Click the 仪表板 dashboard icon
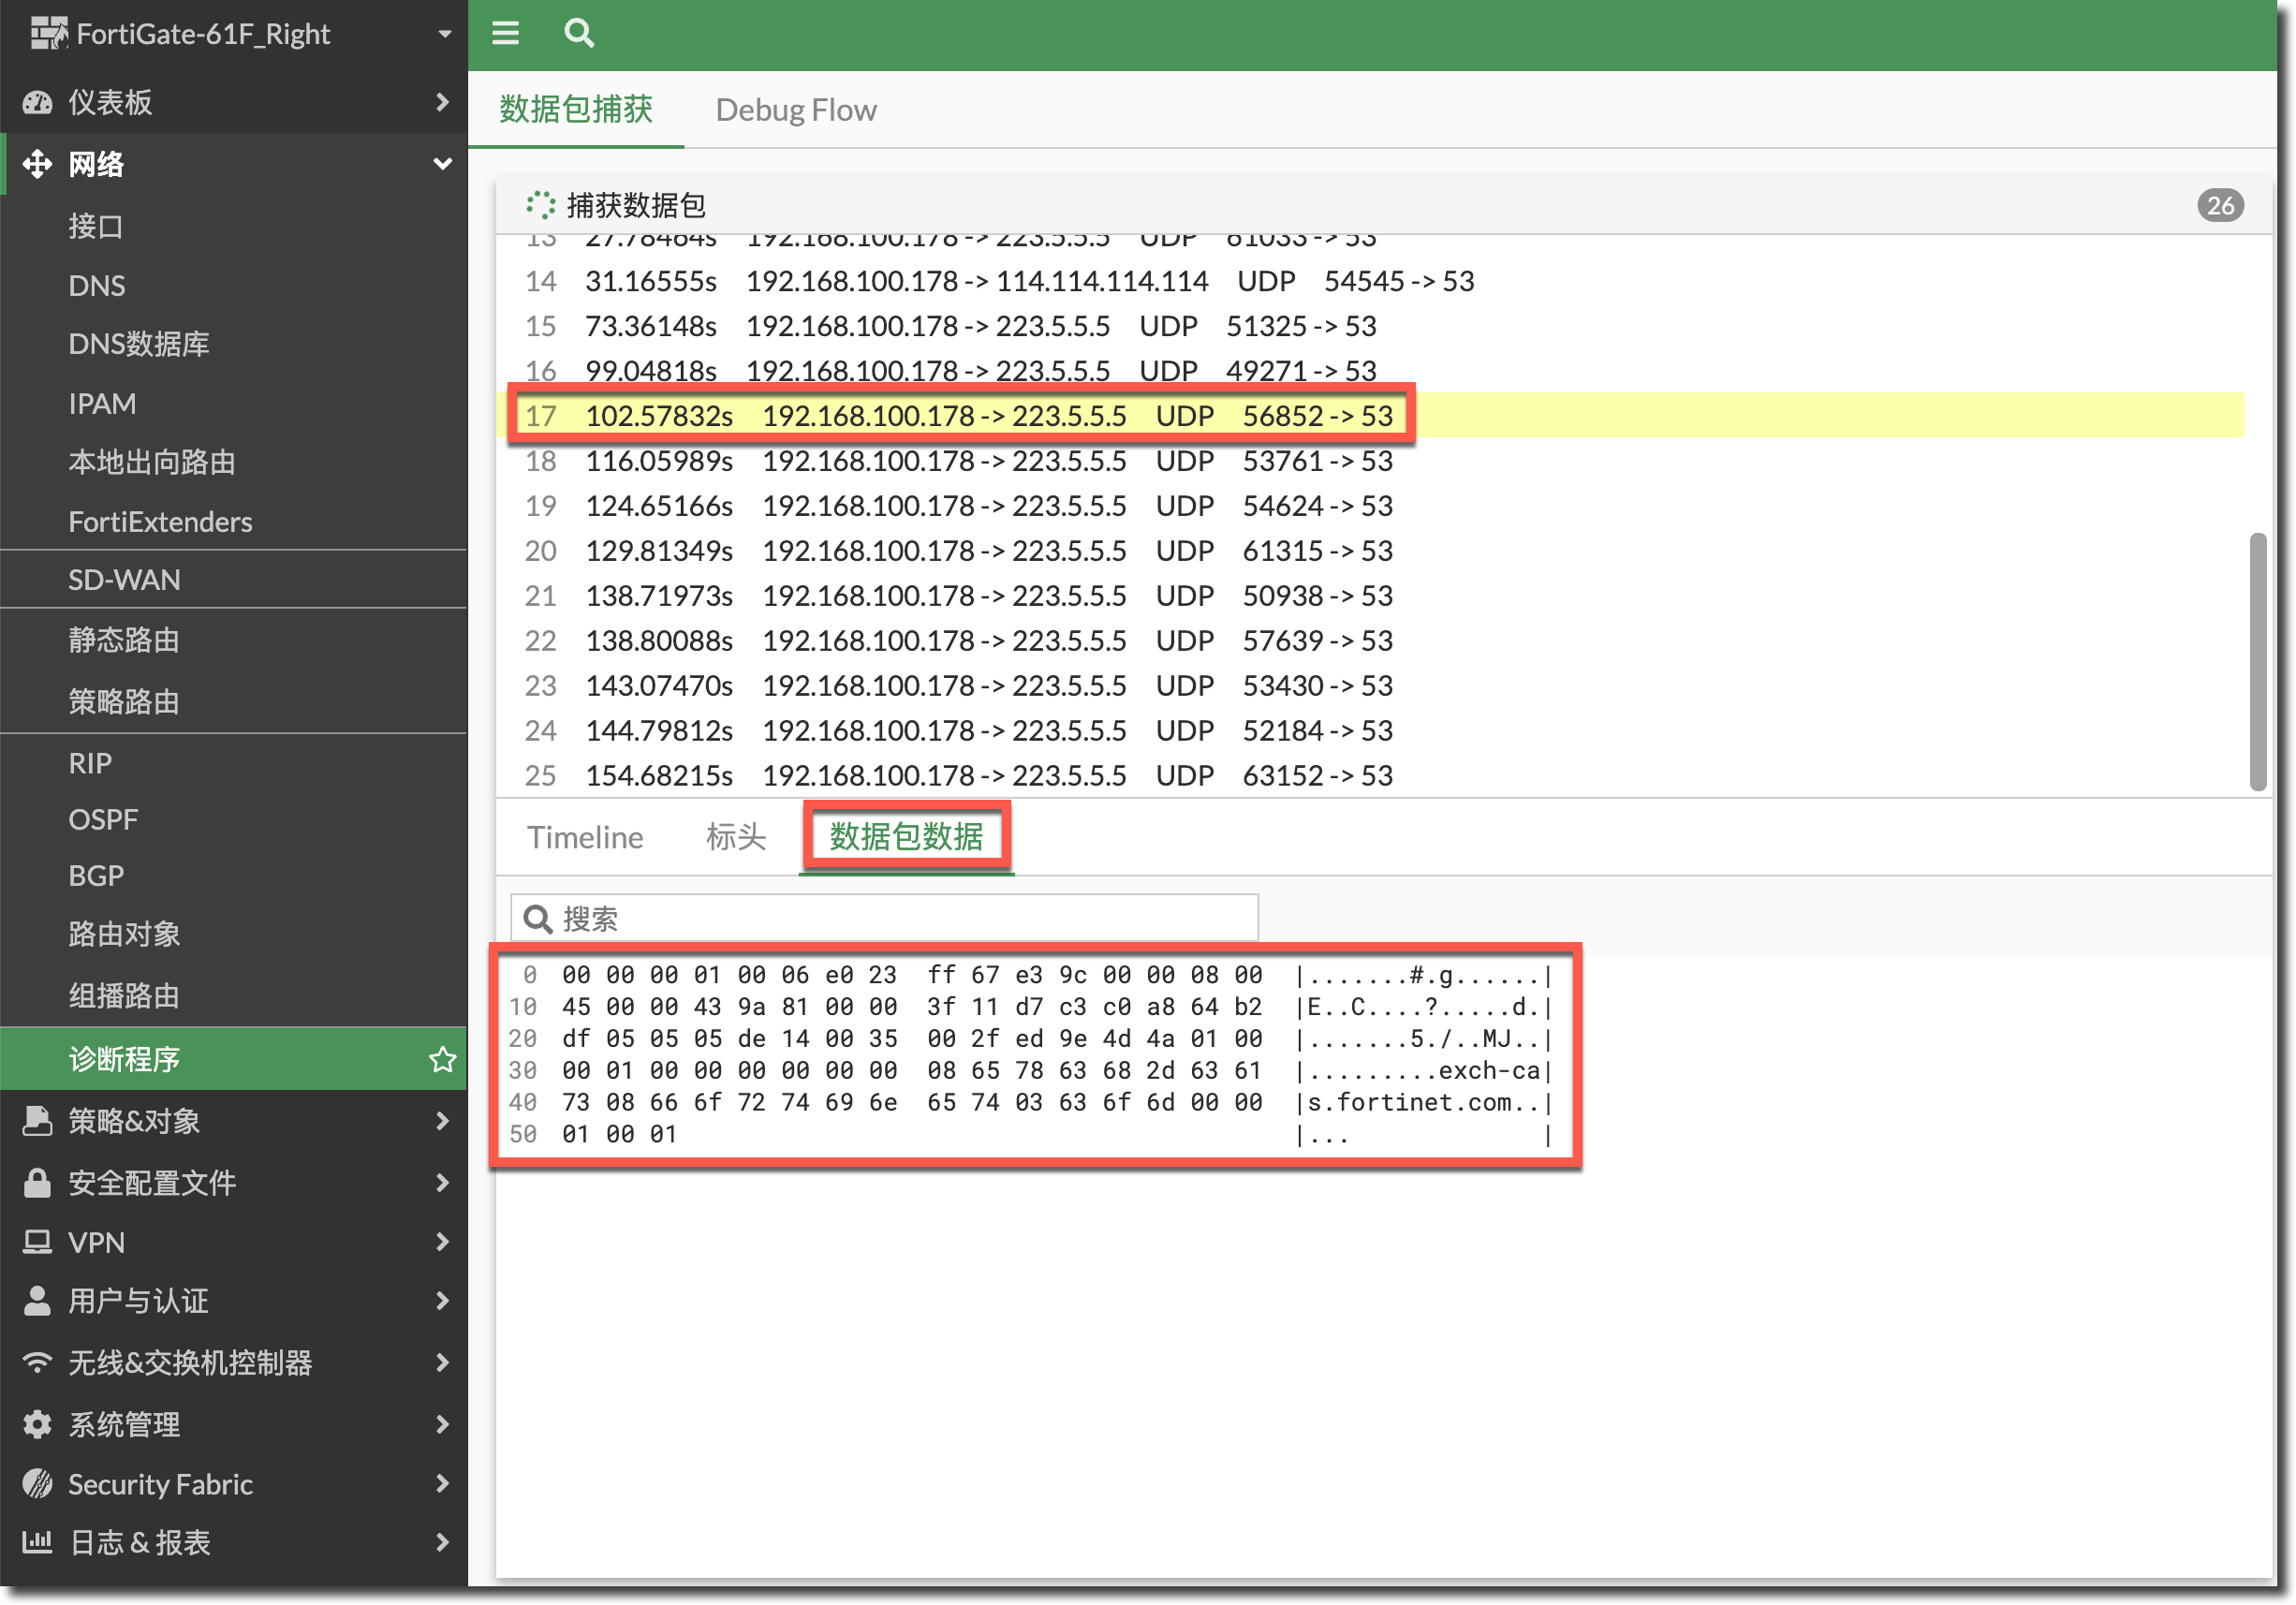This screenshot has height=1605, width=2296. click(x=38, y=102)
